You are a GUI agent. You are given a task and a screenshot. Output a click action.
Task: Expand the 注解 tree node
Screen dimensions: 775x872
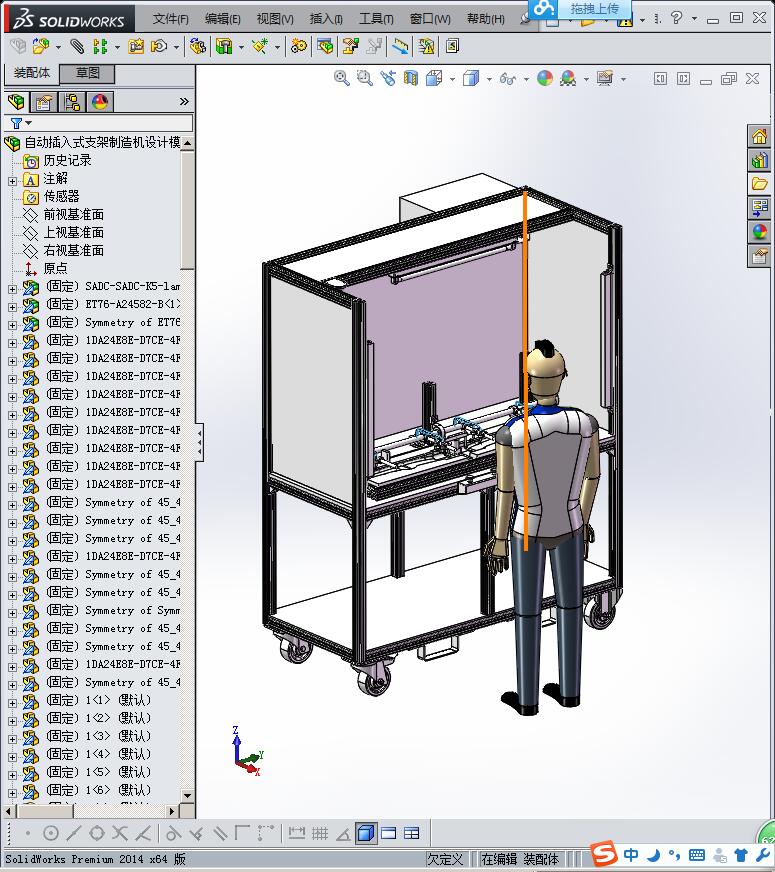click(12, 181)
